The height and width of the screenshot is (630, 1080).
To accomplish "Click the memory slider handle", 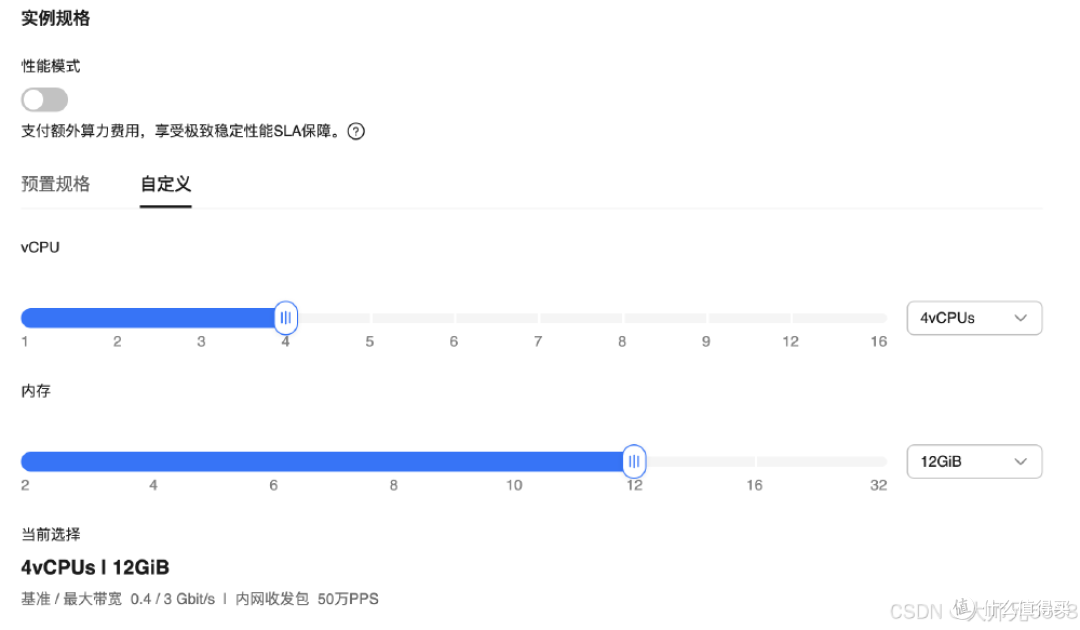I will 635,461.
